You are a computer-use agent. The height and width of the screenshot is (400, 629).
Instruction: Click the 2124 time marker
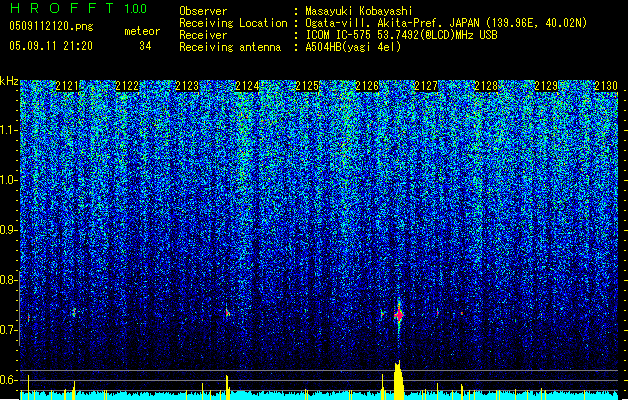click(247, 86)
